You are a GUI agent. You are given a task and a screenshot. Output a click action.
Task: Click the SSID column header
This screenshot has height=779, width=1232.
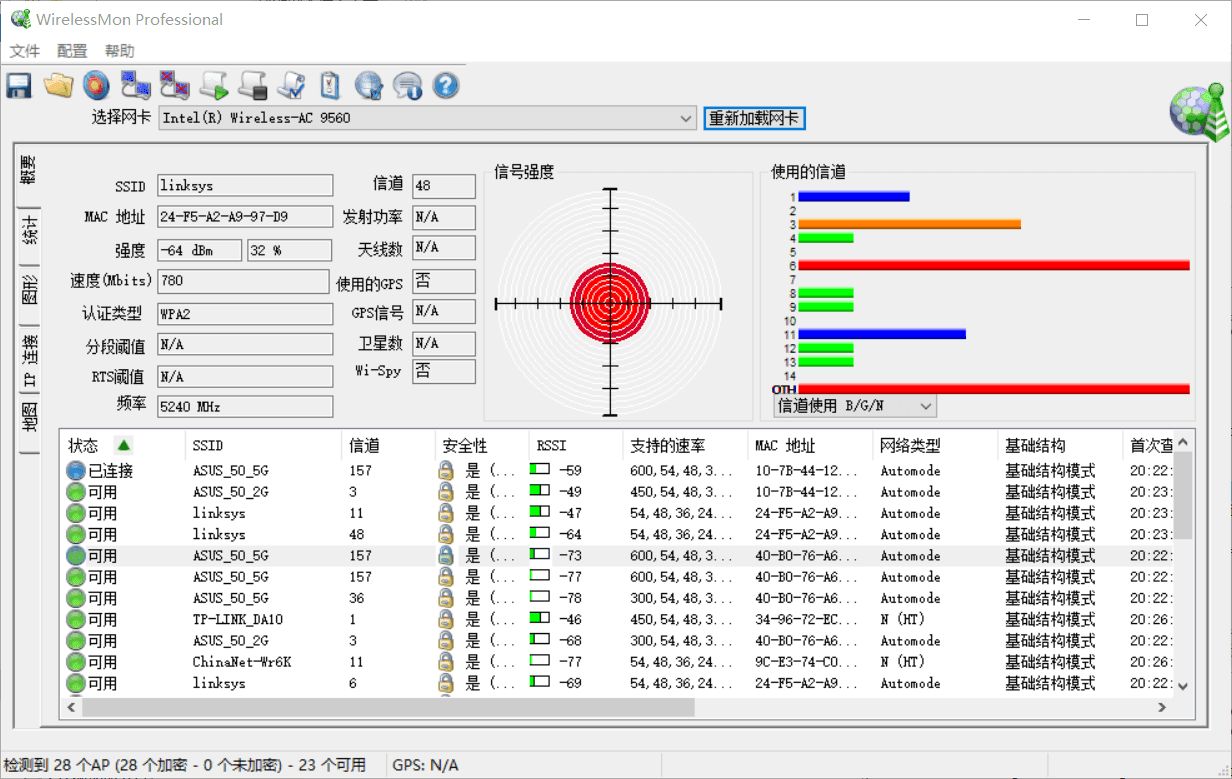tap(208, 446)
